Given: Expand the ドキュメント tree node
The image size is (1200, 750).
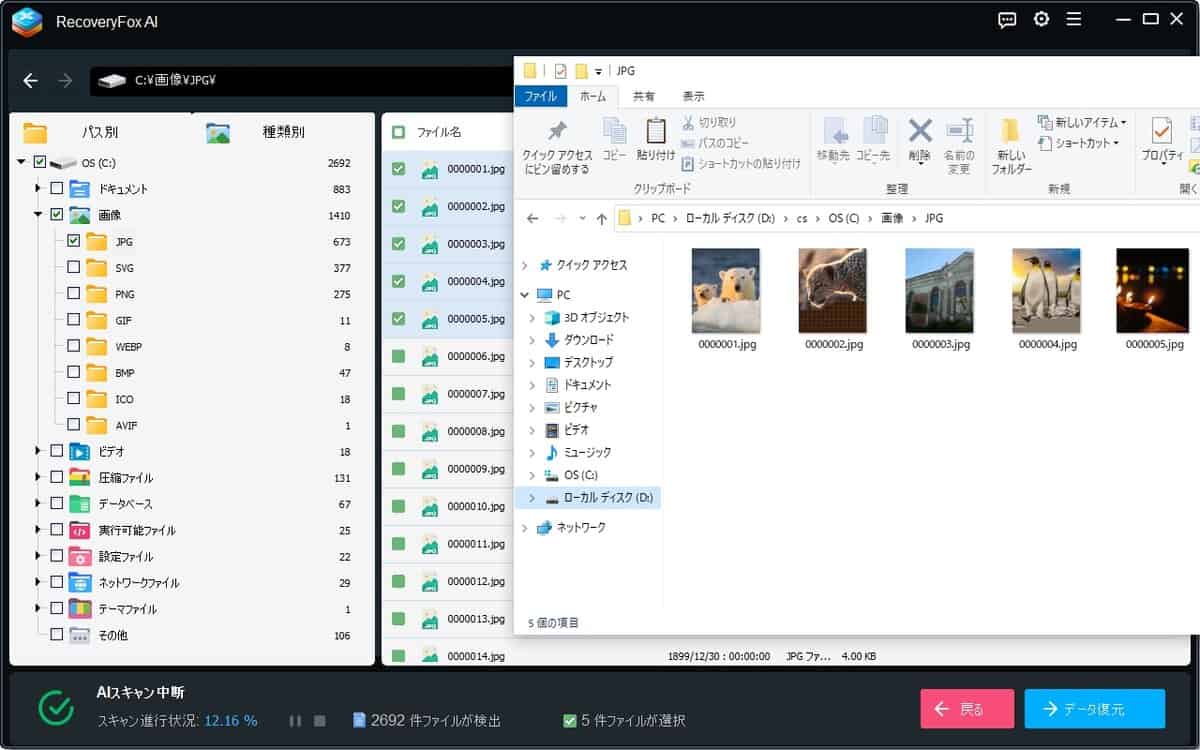Looking at the screenshot, I should tap(38, 188).
